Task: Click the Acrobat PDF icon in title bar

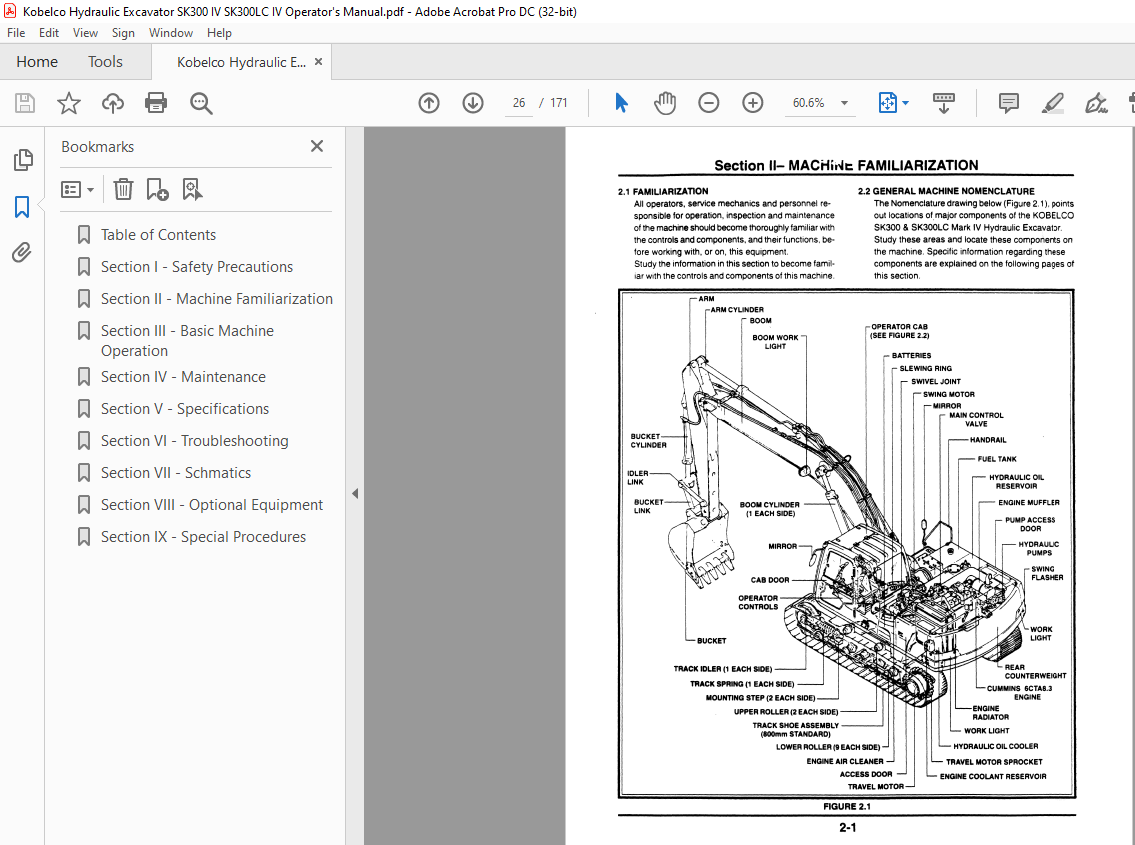Action: tap(10, 11)
